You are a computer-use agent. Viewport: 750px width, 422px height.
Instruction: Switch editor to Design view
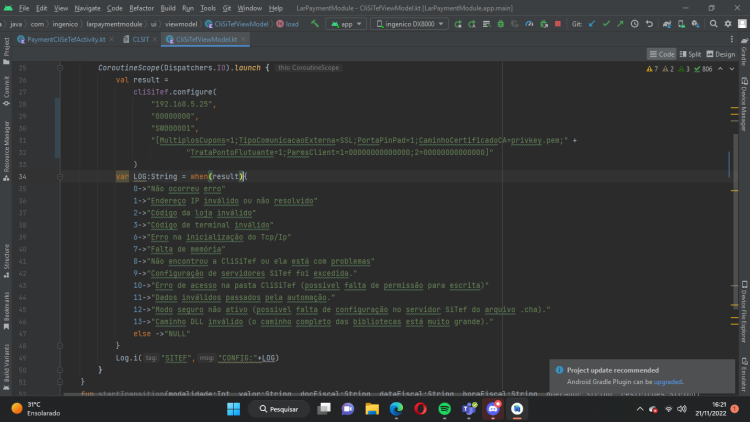click(x=721, y=54)
